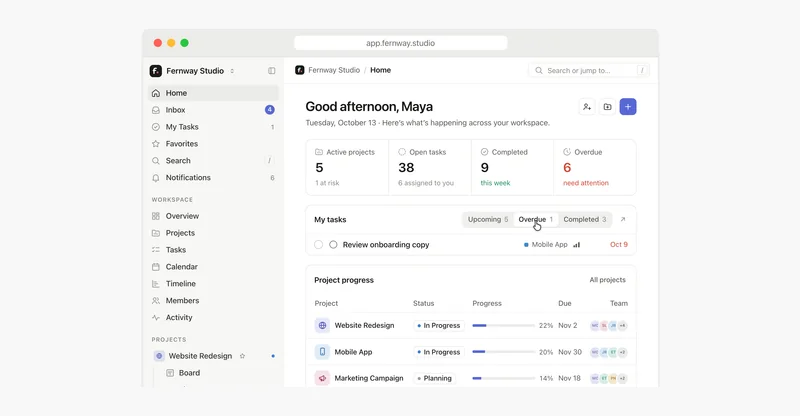
Task: Click the Timeline chart icon in sidebar
Action: (x=156, y=283)
